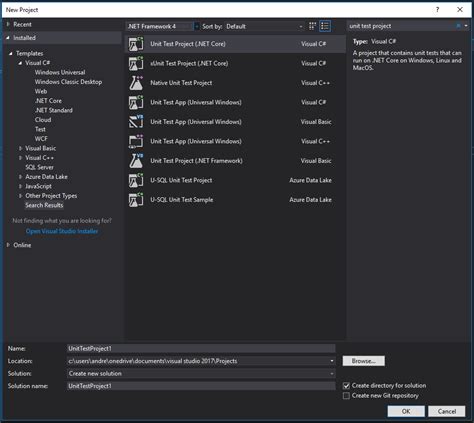
Task: Click the template search box
Action: pos(401,26)
